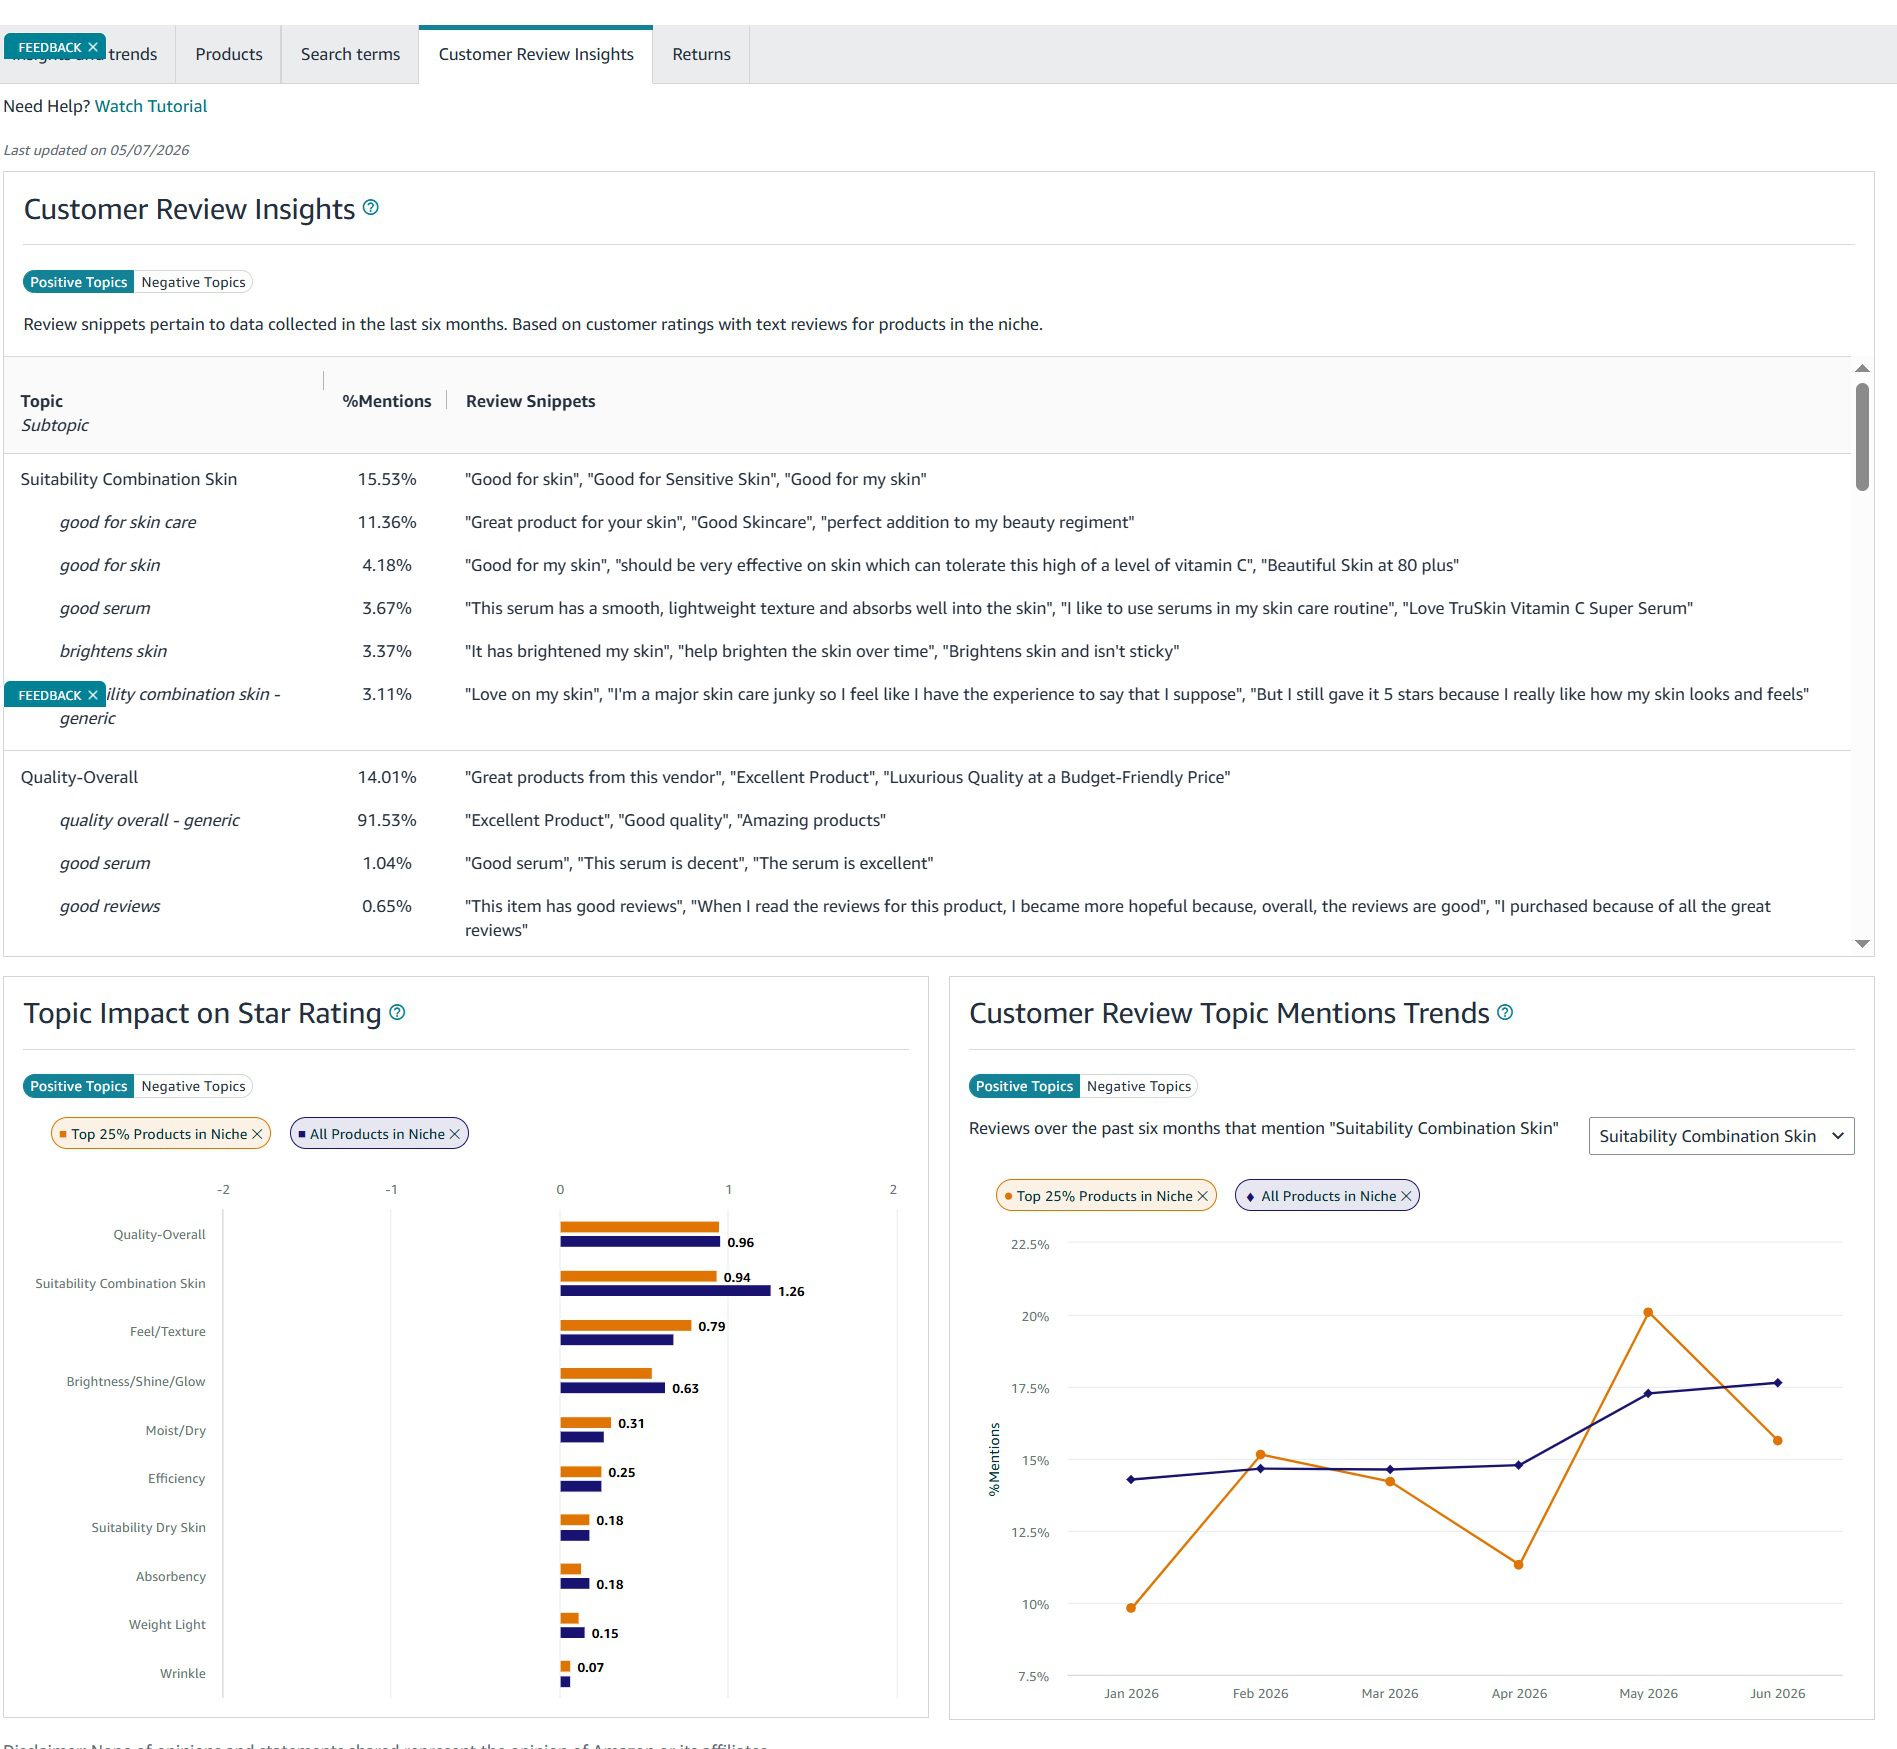
Task: Click the 'good reviews' subtopic
Action: [x=110, y=906]
